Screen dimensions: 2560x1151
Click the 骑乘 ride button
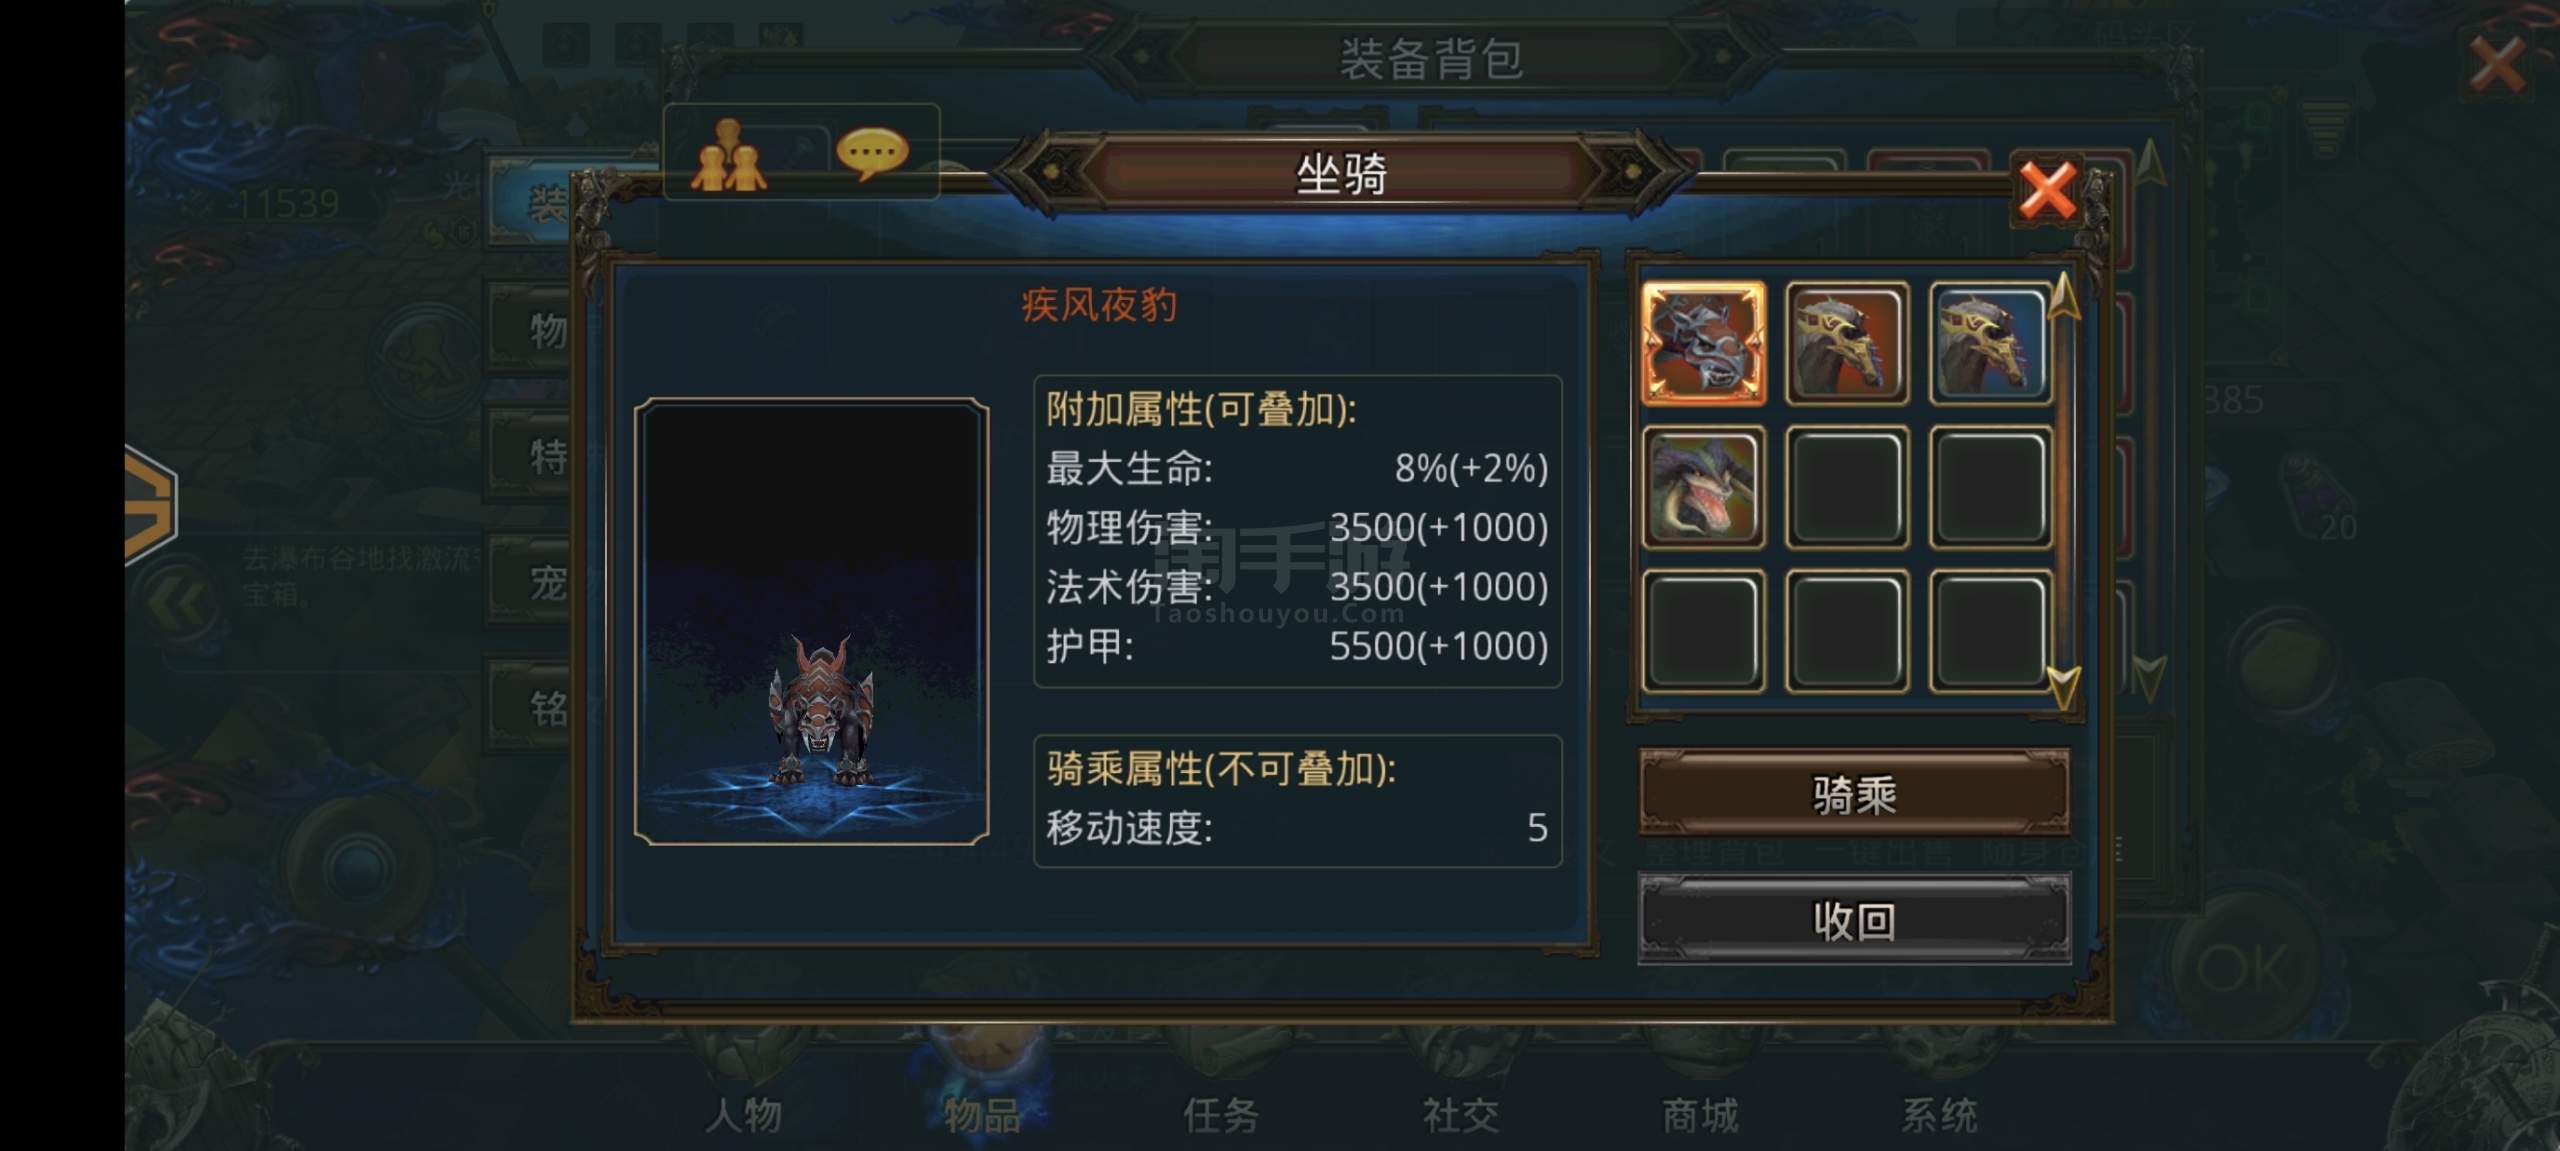pos(1854,794)
